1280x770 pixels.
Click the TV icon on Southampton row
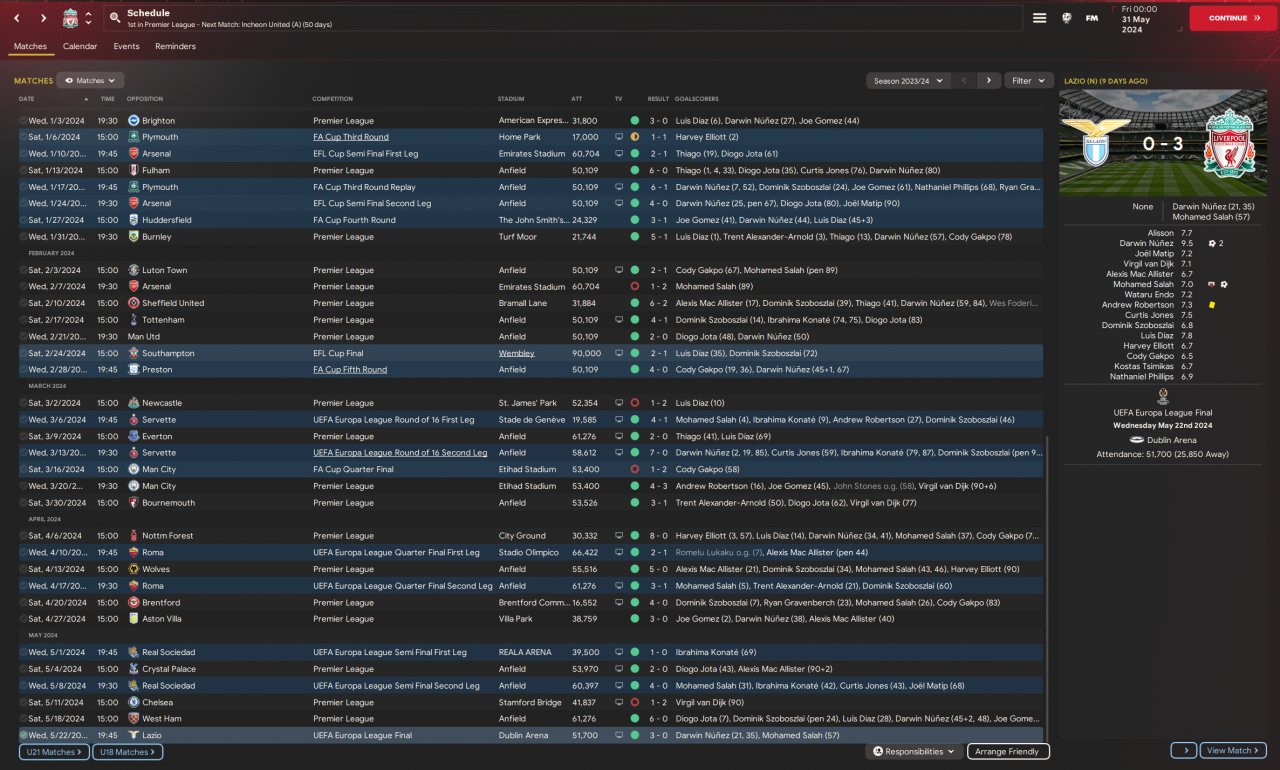click(618, 353)
